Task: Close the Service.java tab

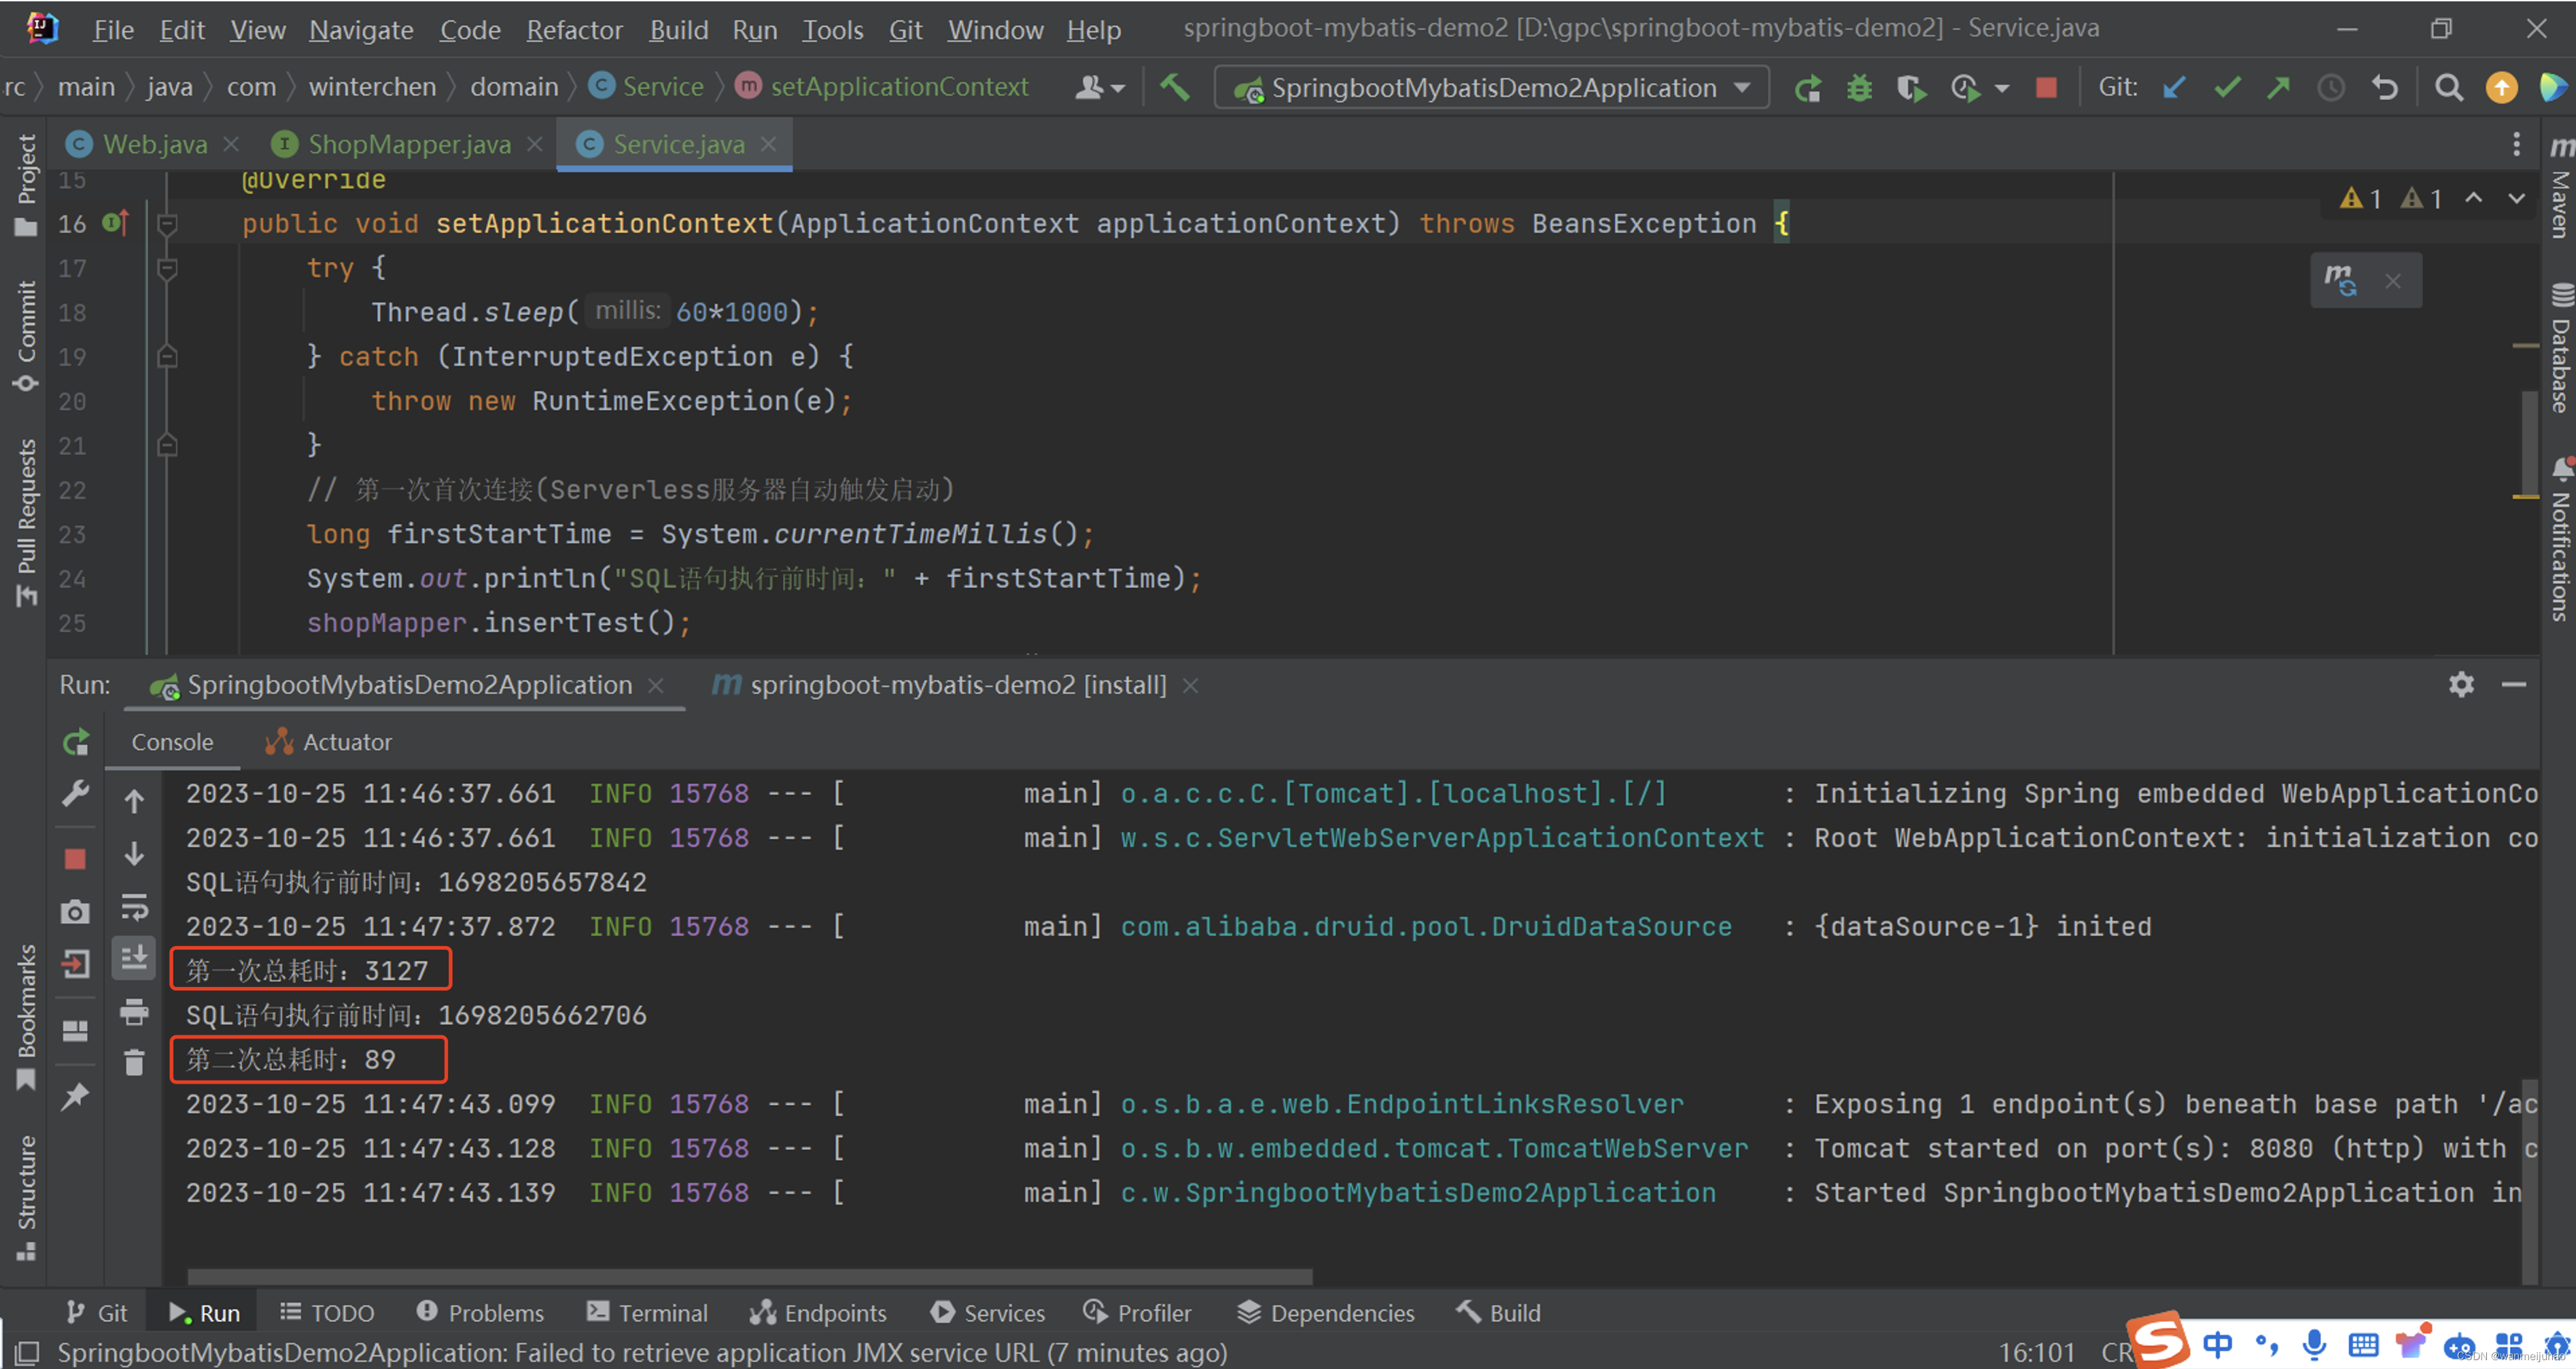Action: coord(768,145)
